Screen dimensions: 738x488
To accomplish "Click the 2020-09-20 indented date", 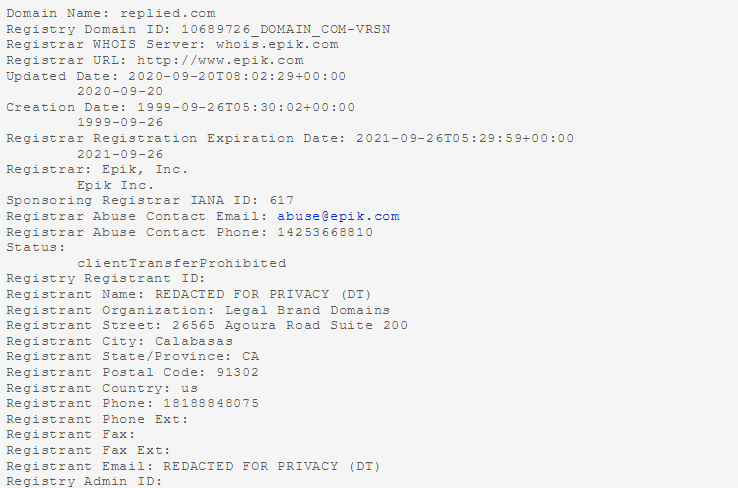I will tap(120, 91).
